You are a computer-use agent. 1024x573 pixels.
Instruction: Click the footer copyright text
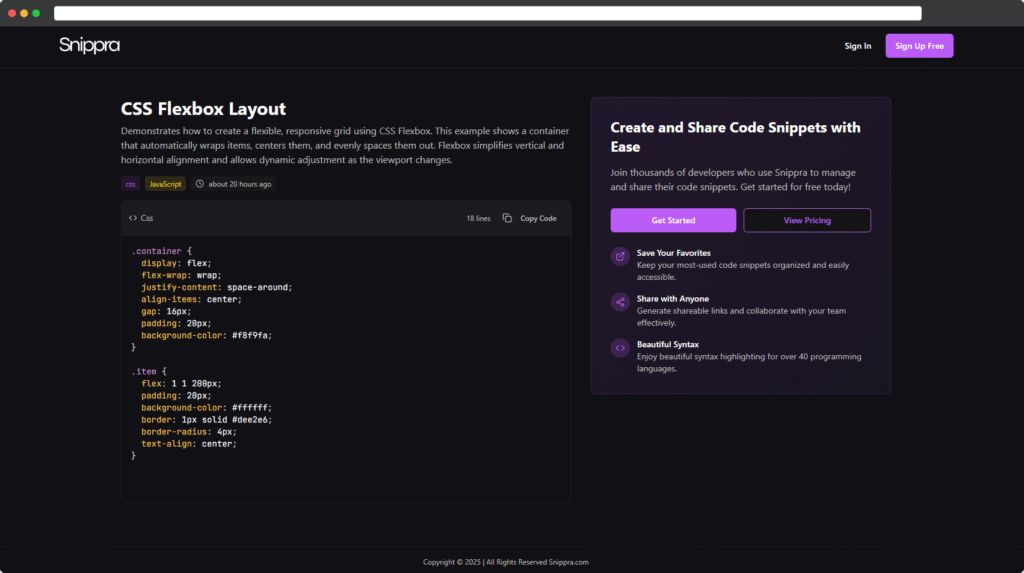click(x=505, y=562)
